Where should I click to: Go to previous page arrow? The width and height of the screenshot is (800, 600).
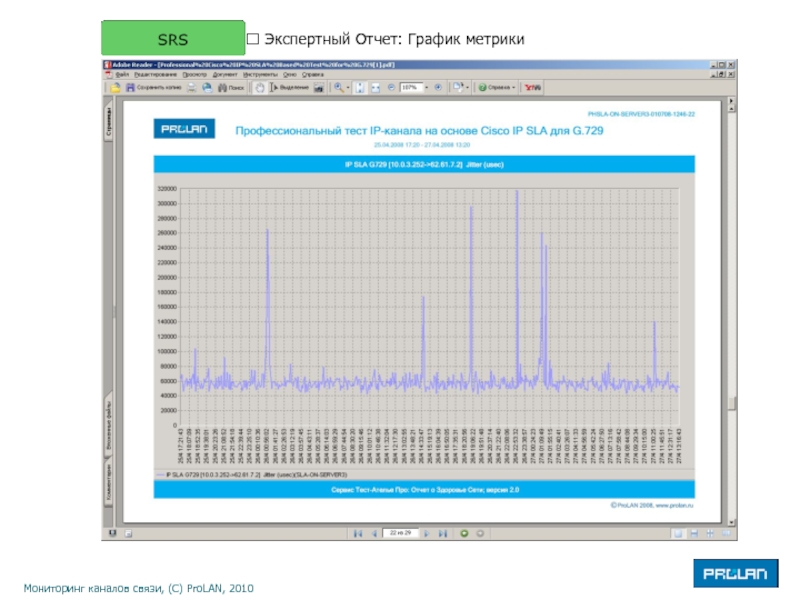tap(374, 534)
